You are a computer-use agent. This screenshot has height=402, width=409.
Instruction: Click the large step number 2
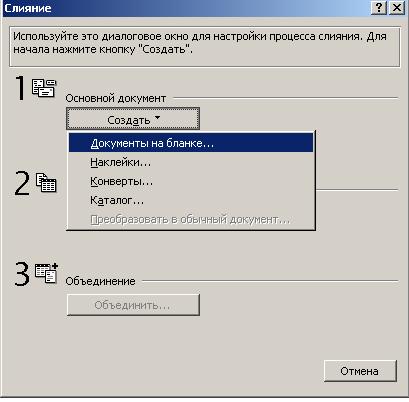coord(22,183)
